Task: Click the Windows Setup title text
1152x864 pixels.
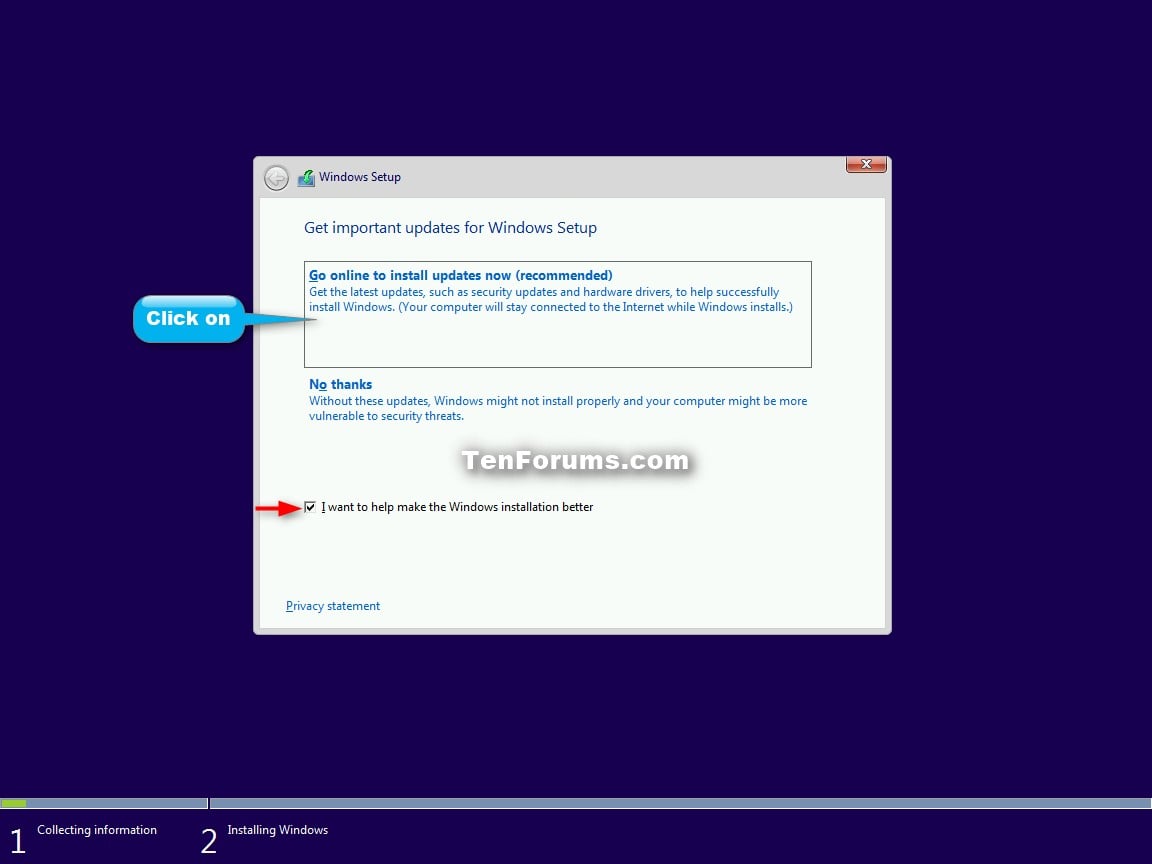Action: pos(360,177)
